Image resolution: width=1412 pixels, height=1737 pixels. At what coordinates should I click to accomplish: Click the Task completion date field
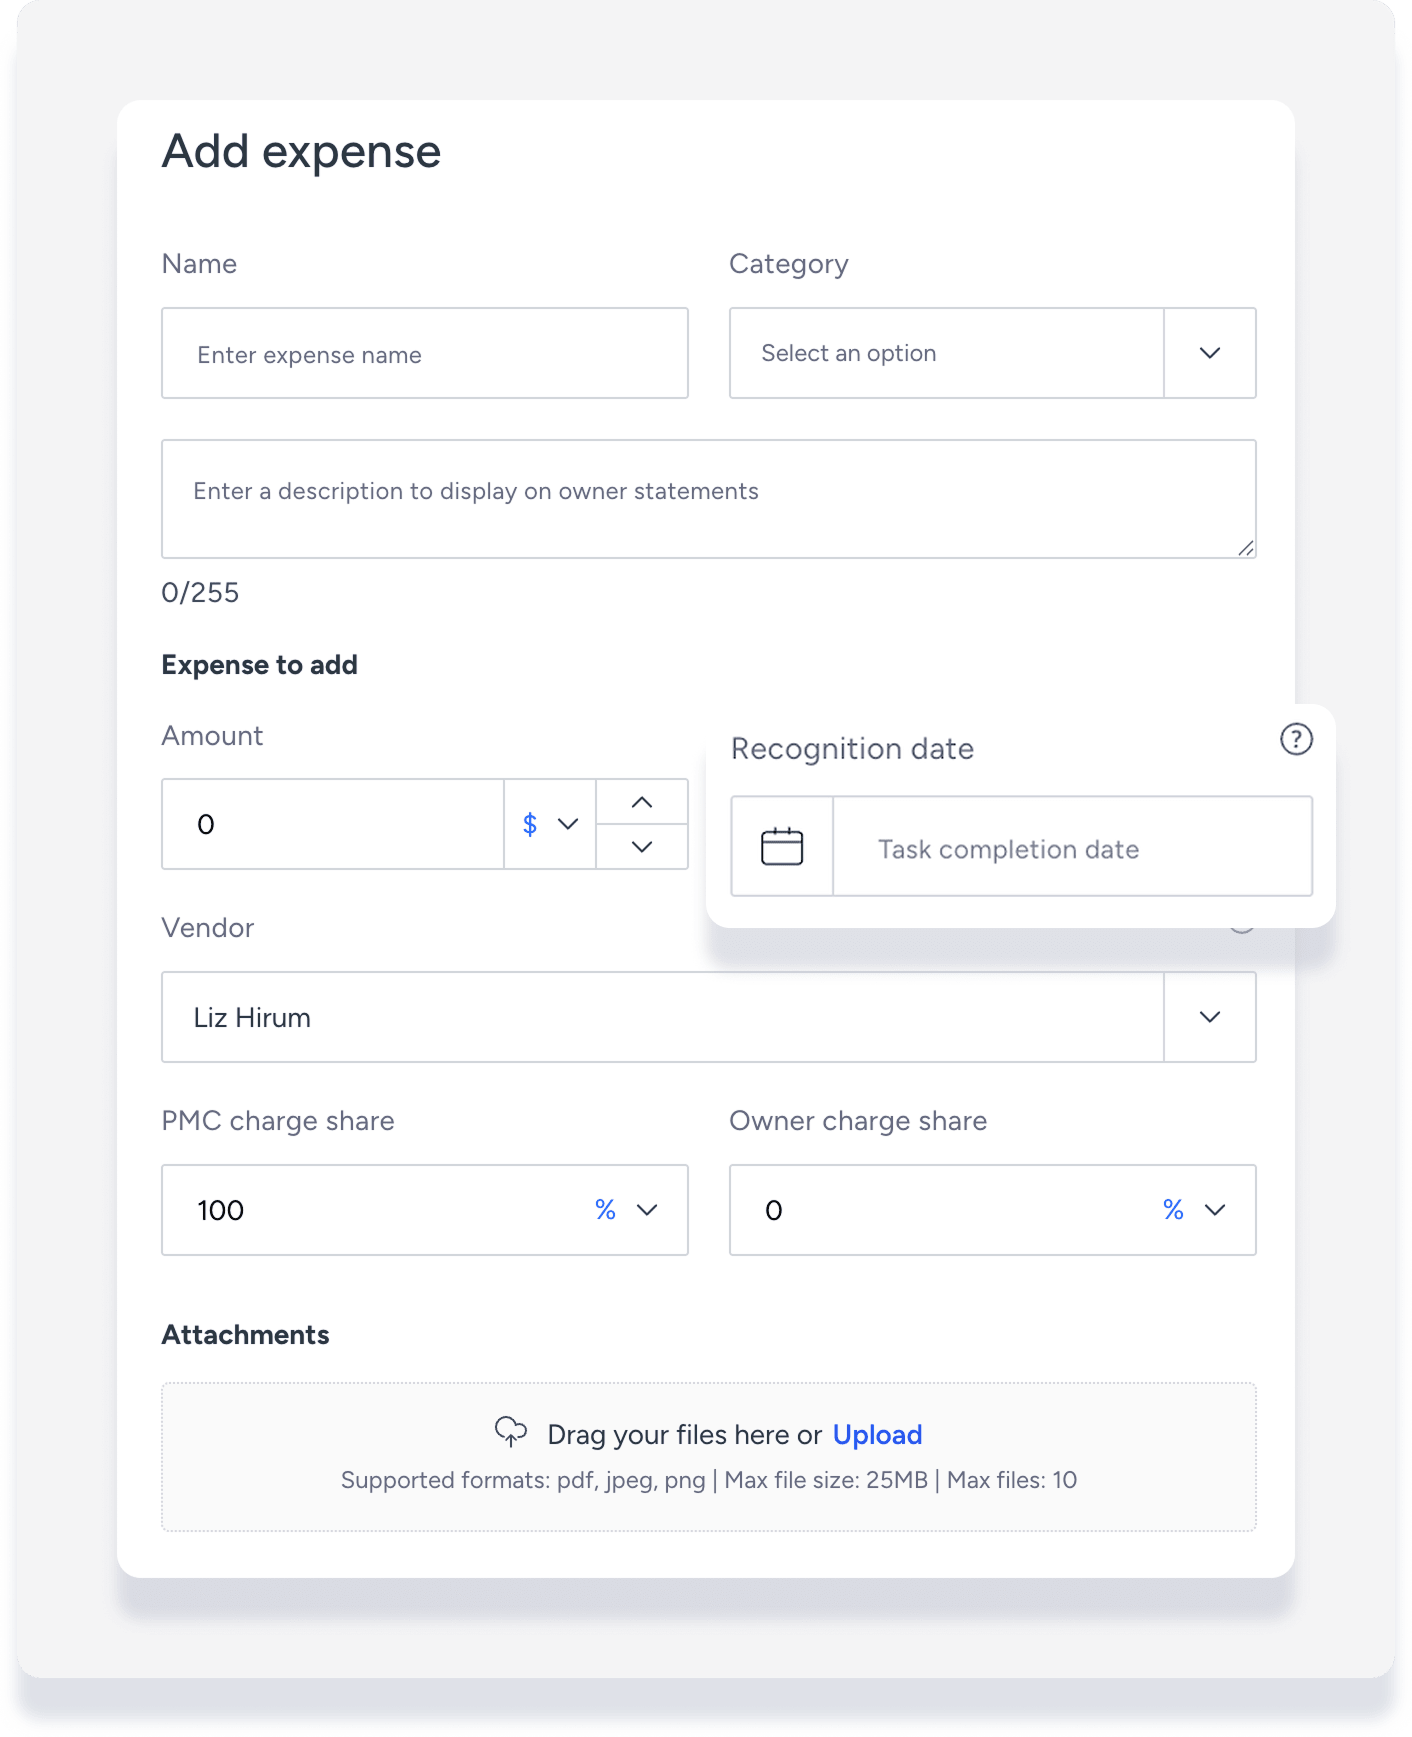coord(1072,849)
